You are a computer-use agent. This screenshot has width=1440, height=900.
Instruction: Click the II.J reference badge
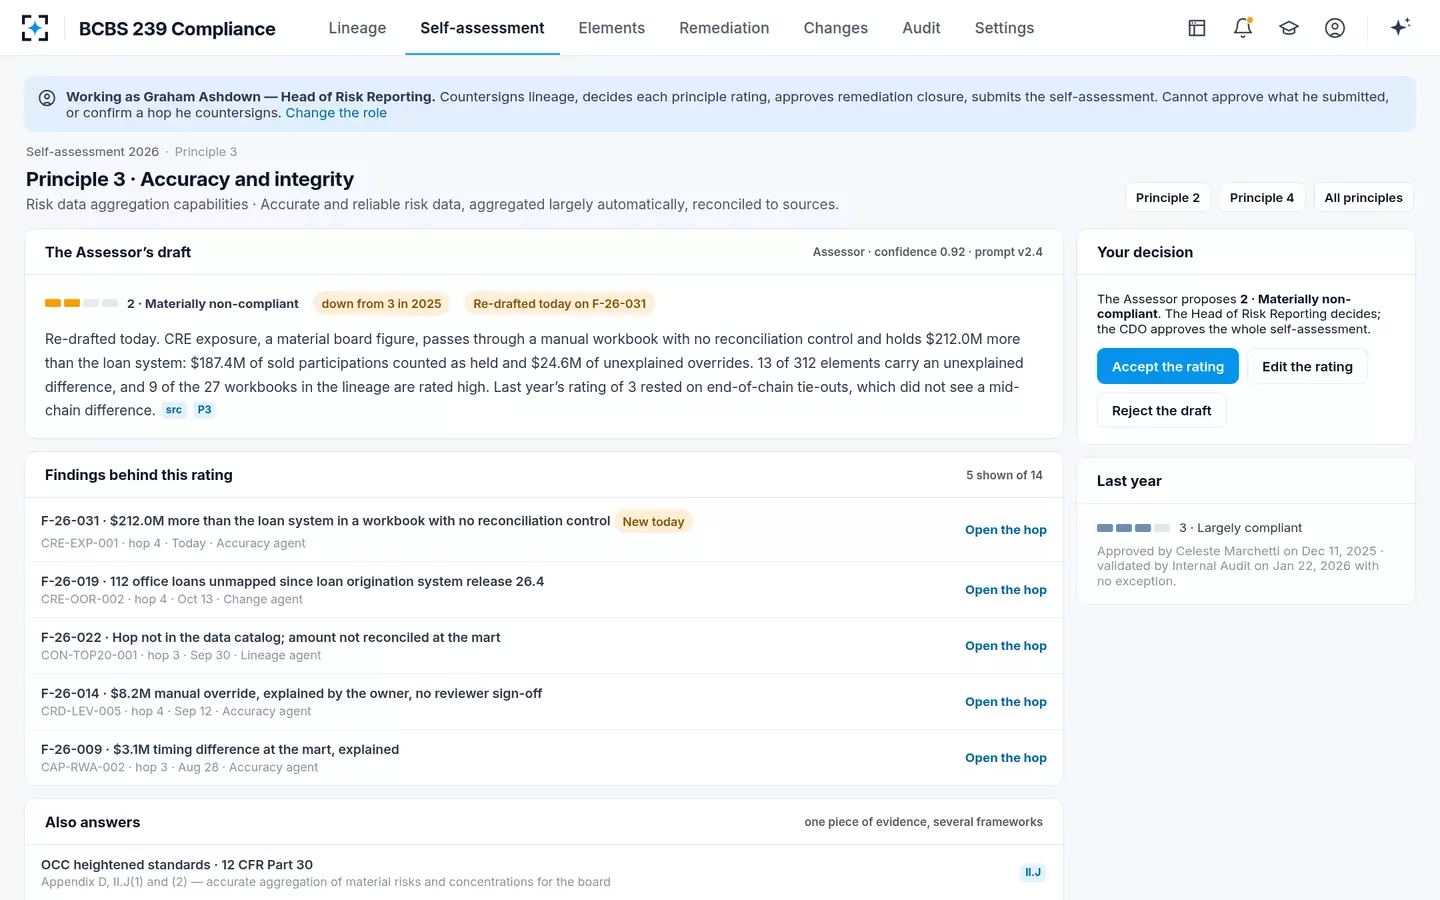tap(1033, 873)
